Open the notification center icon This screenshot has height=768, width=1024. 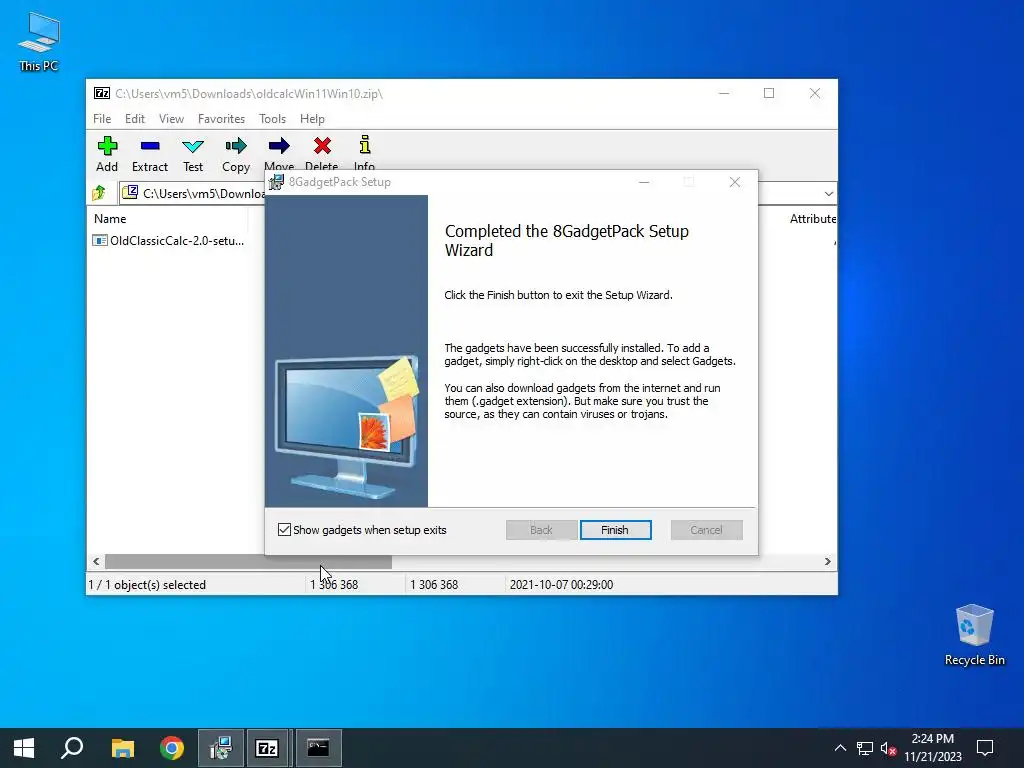(985, 748)
